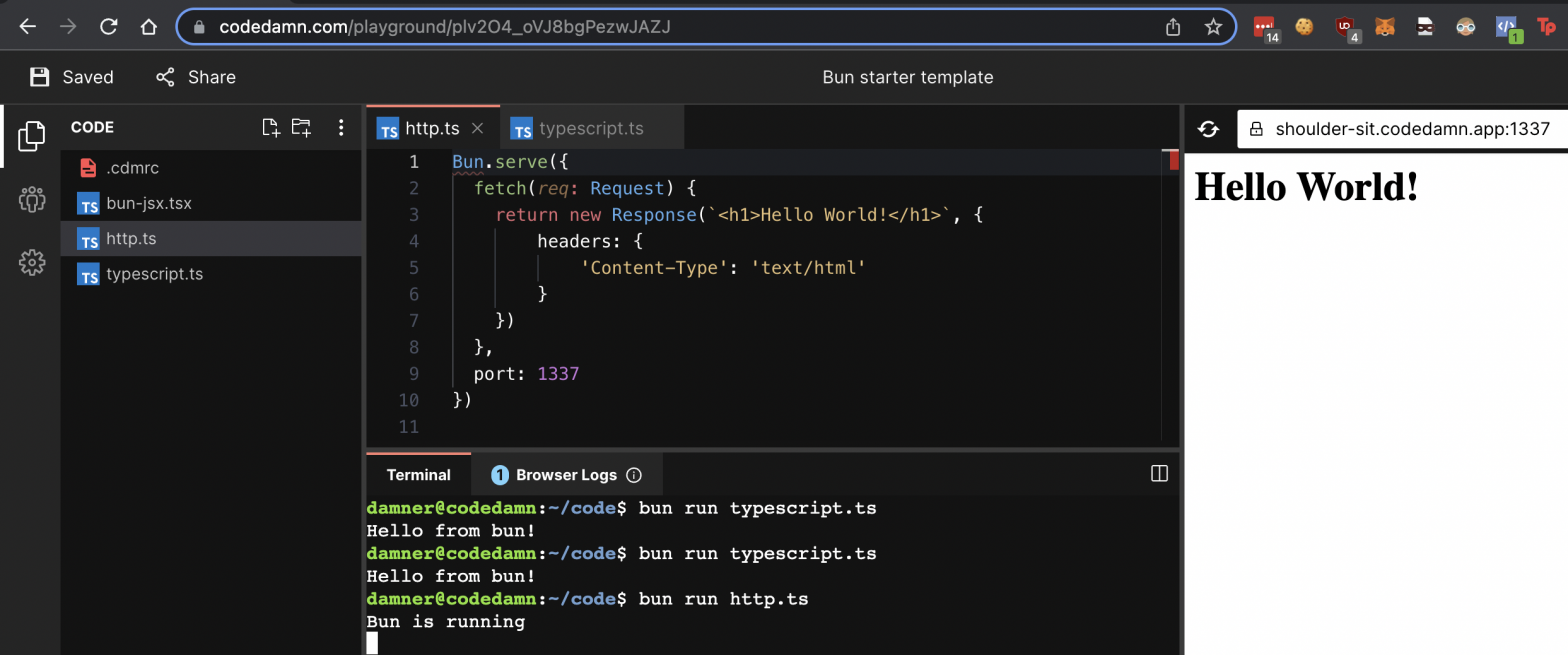This screenshot has height=655, width=1568.
Task: Switch to the Browser Logs tab
Action: click(x=565, y=475)
